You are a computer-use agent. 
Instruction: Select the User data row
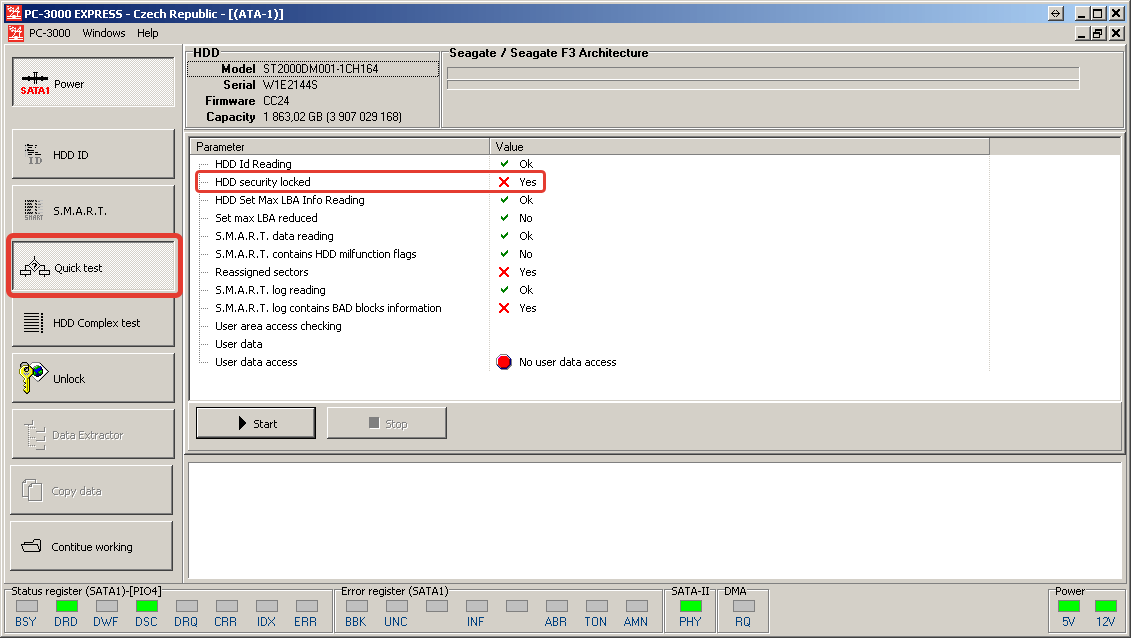coord(589,344)
